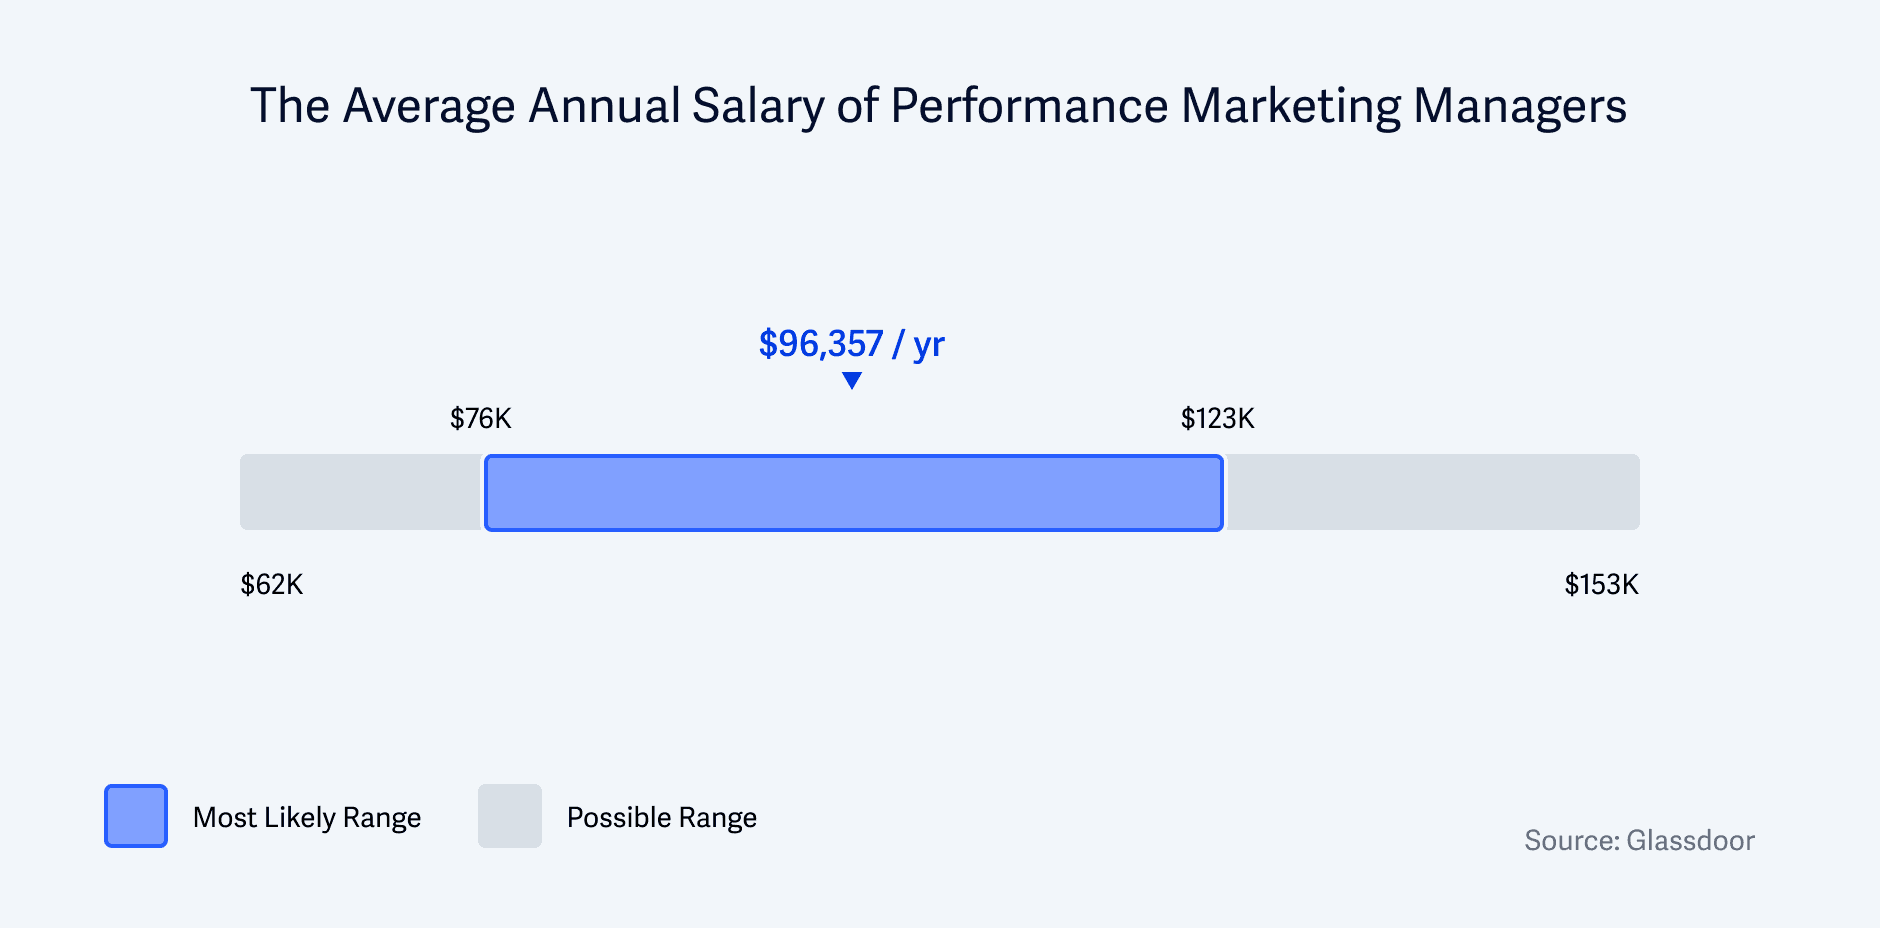Click the chart title about Performance Marketing Managers
This screenshot has width=1880, height=928.
[938, 106]
